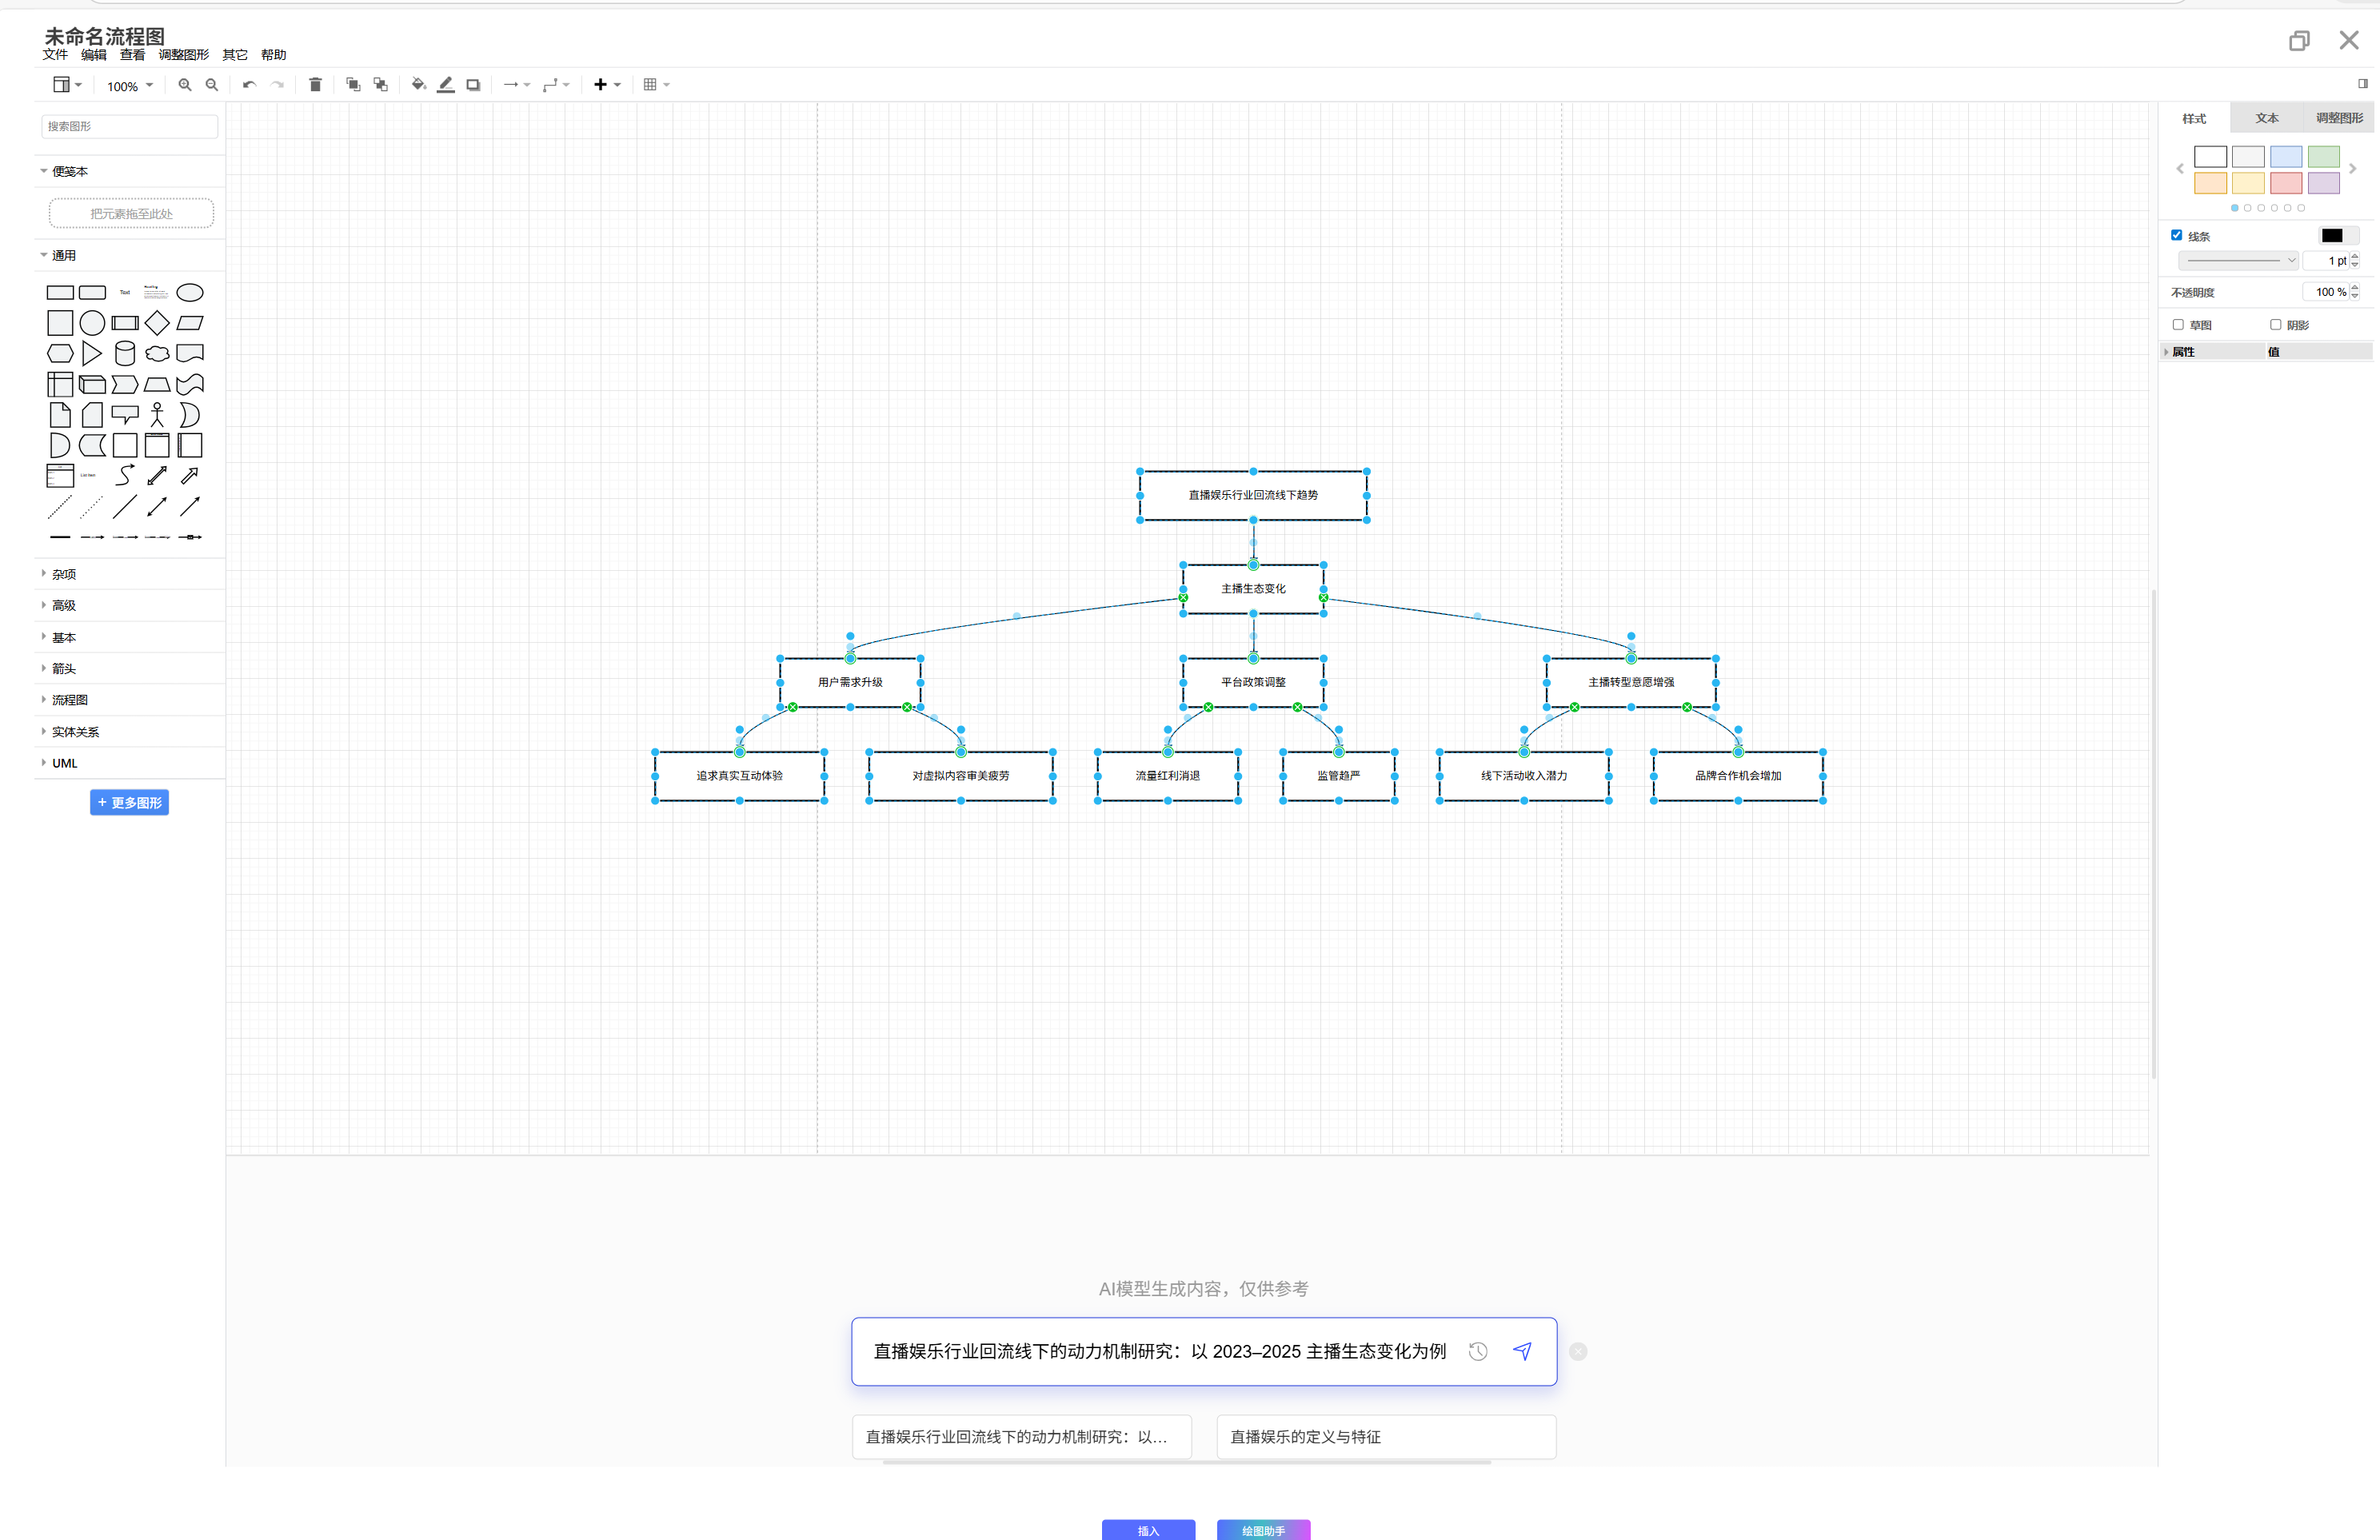Pick the light blue style swatch
The height and width of the screenshot is (1540, 2380).
click(2285, 157)
